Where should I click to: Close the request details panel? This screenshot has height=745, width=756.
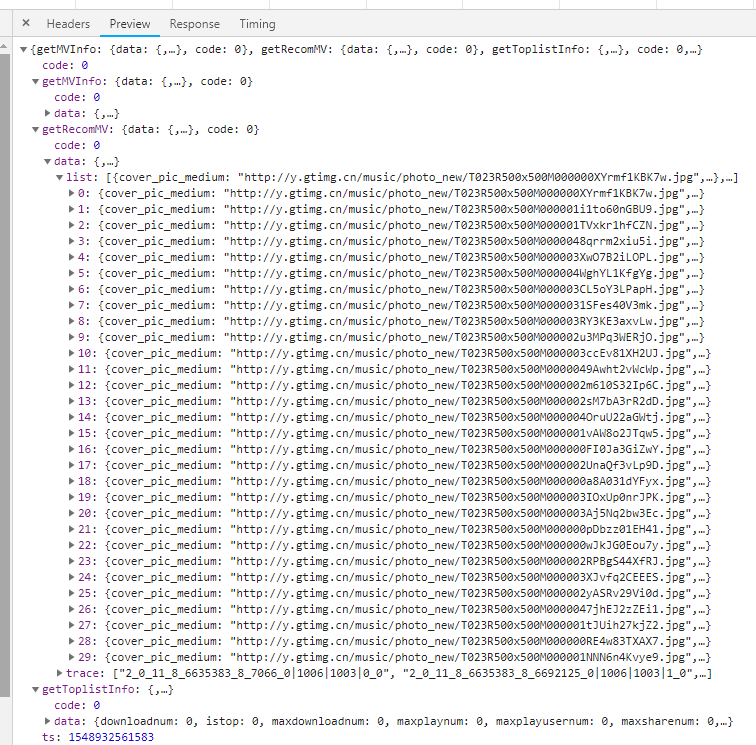(26, 23)
